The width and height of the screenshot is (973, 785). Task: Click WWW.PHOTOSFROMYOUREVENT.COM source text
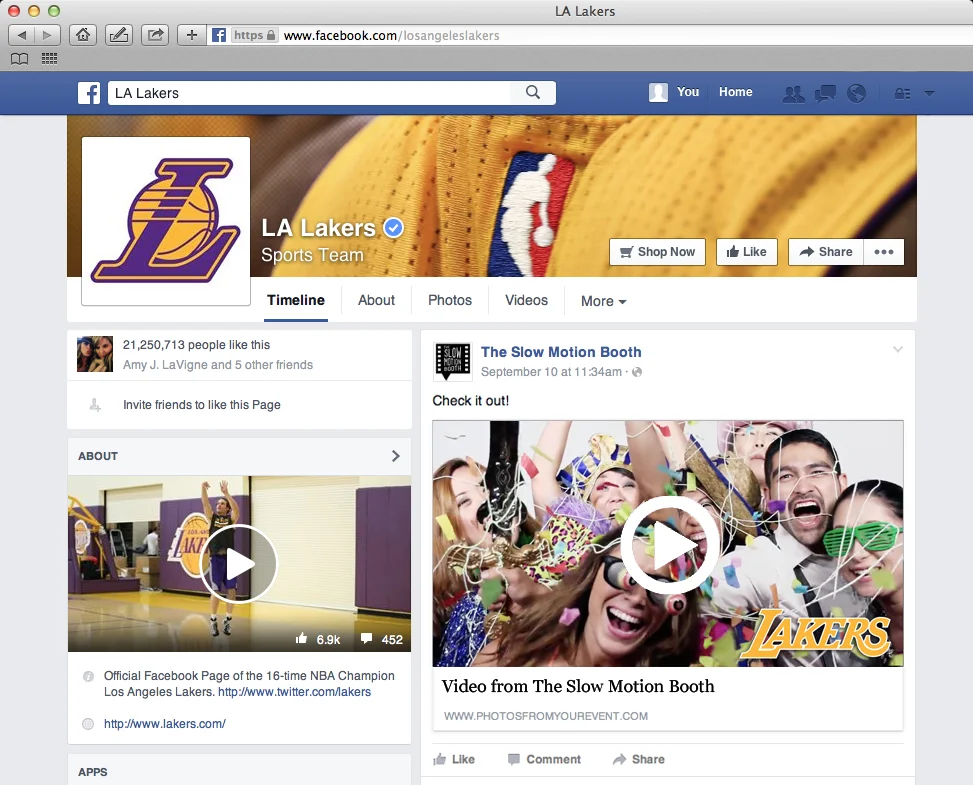(545, 716)
